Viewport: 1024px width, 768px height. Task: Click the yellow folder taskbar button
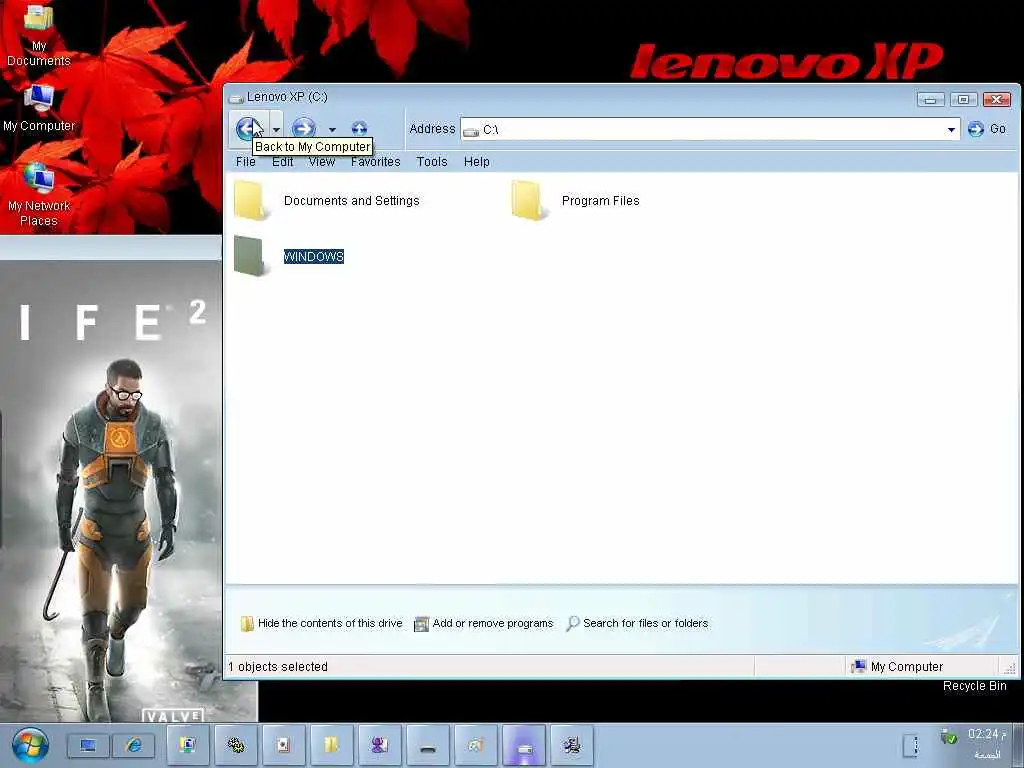coord(332,745)
